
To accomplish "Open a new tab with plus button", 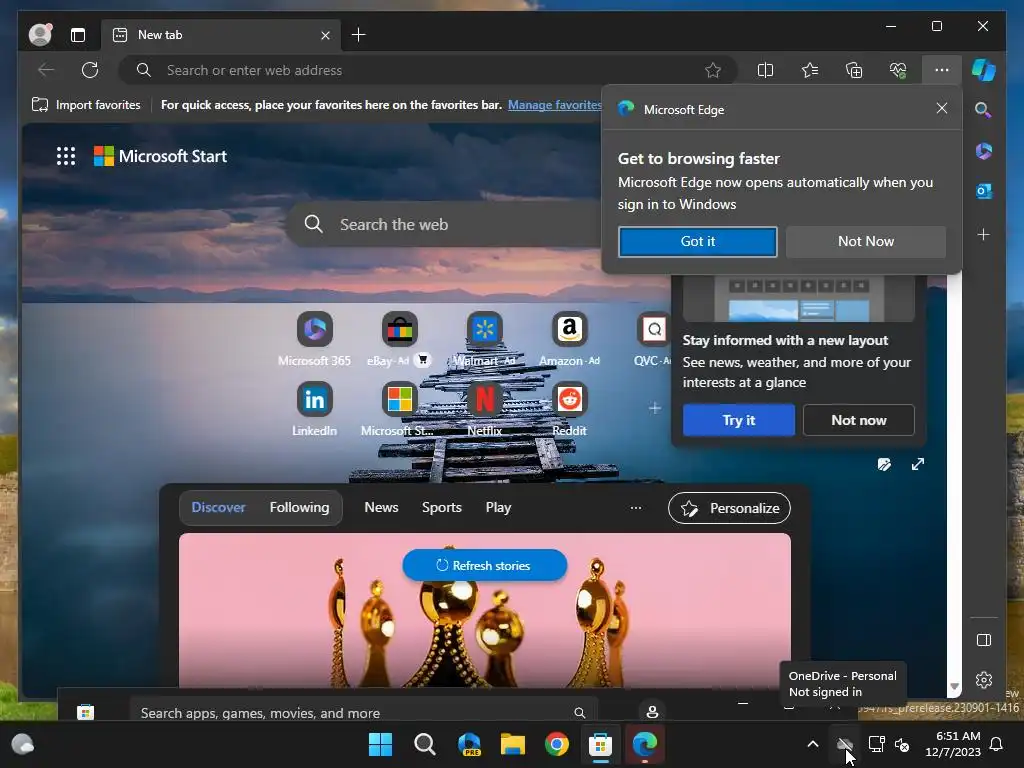I will [359, 35].
